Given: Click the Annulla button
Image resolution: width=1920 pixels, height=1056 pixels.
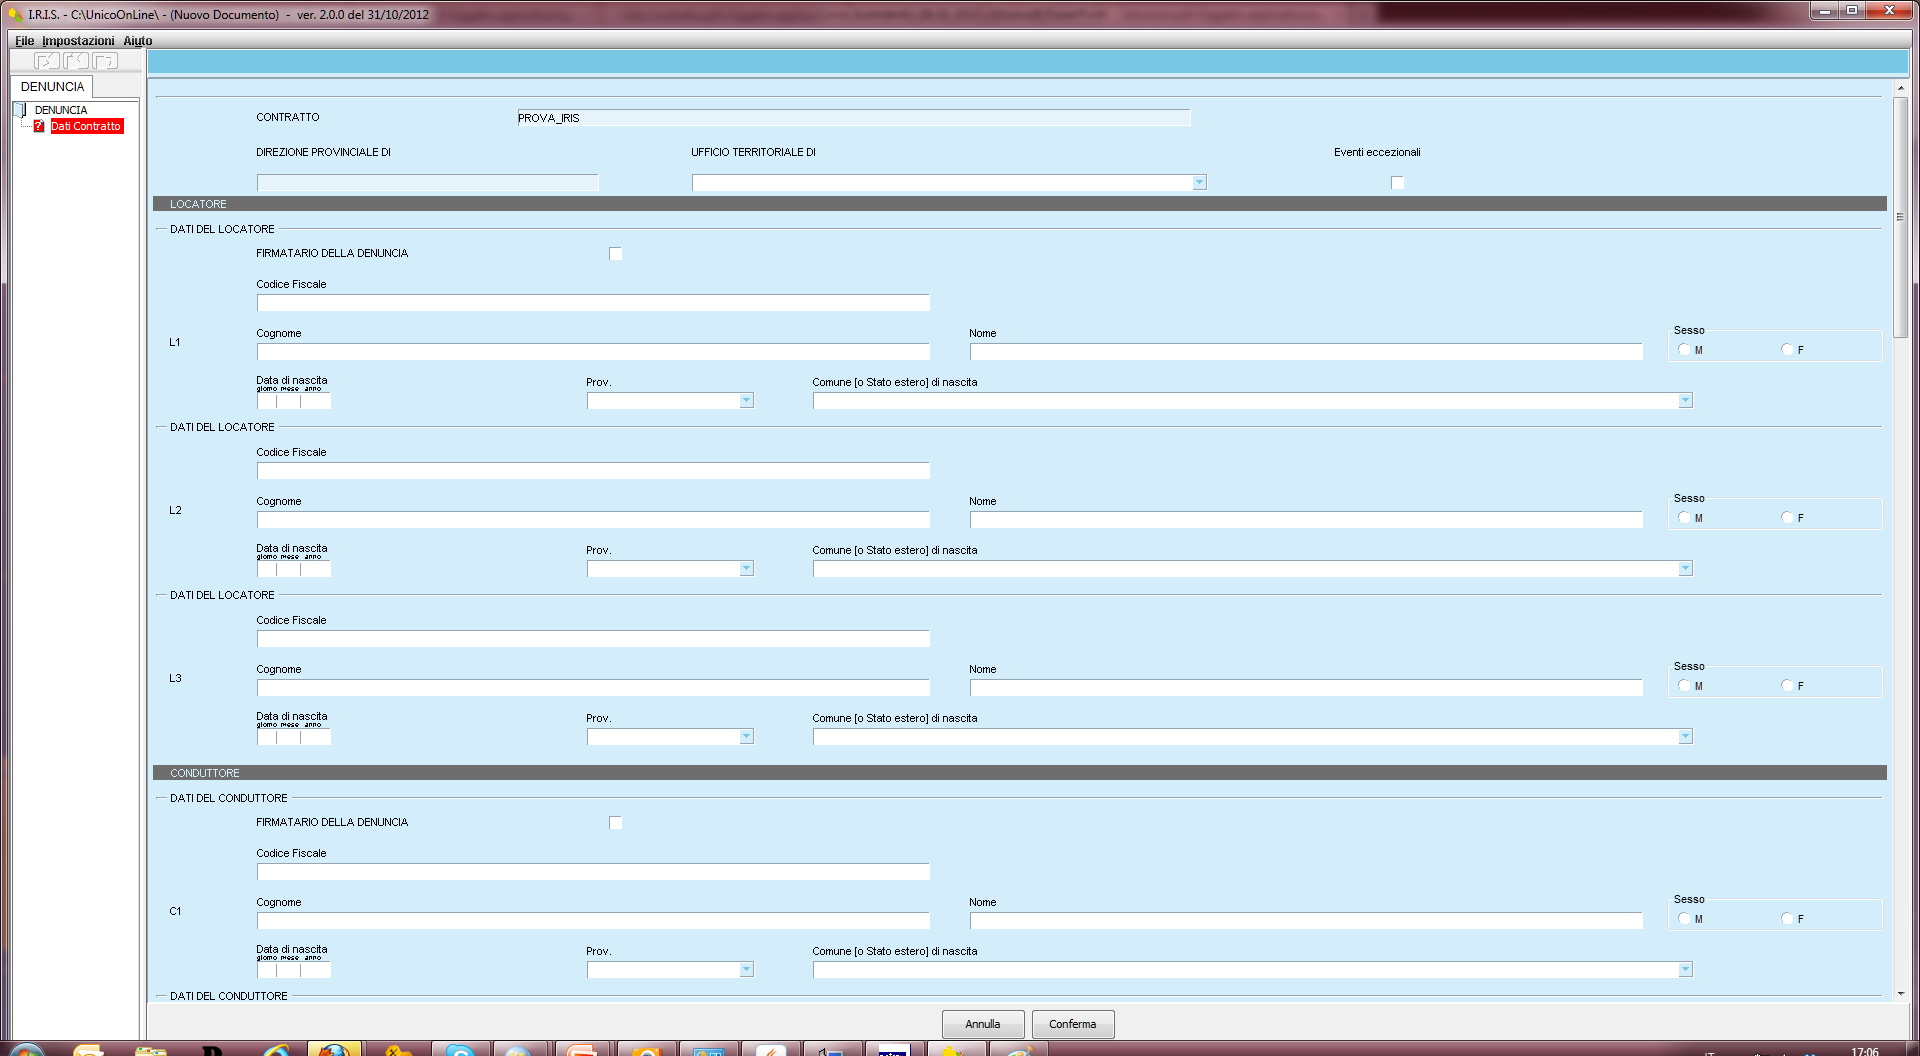Looking at the screenshot, I should [x=983, y=1024].
